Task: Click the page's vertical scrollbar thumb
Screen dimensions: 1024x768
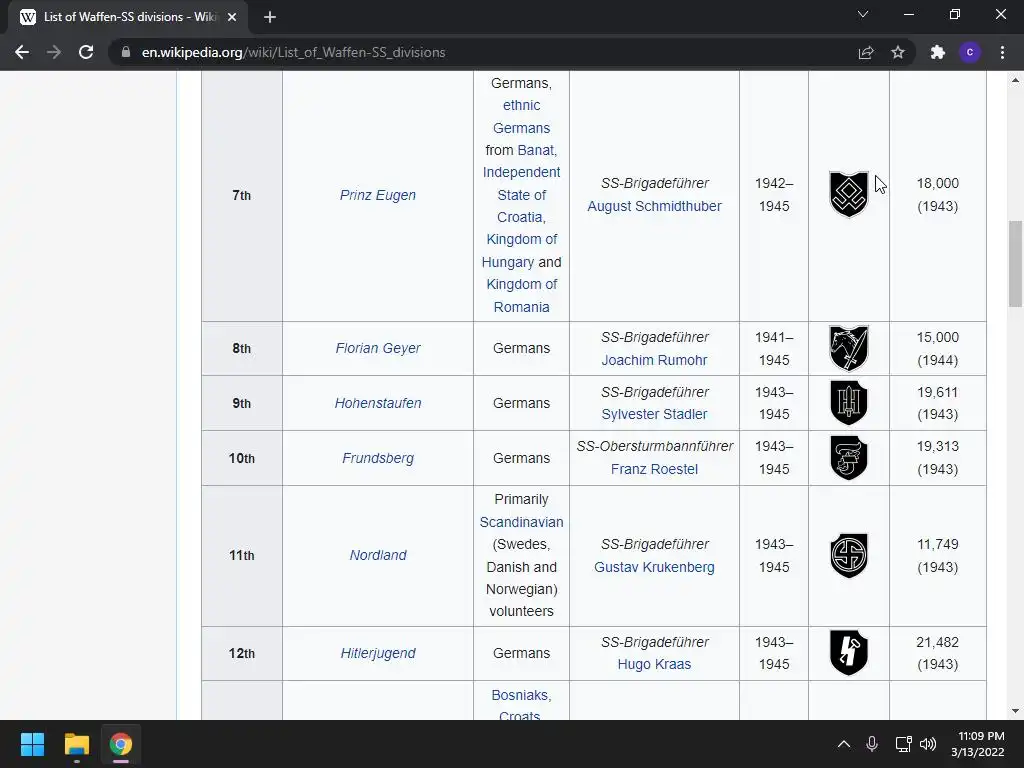Action: 1015,264
